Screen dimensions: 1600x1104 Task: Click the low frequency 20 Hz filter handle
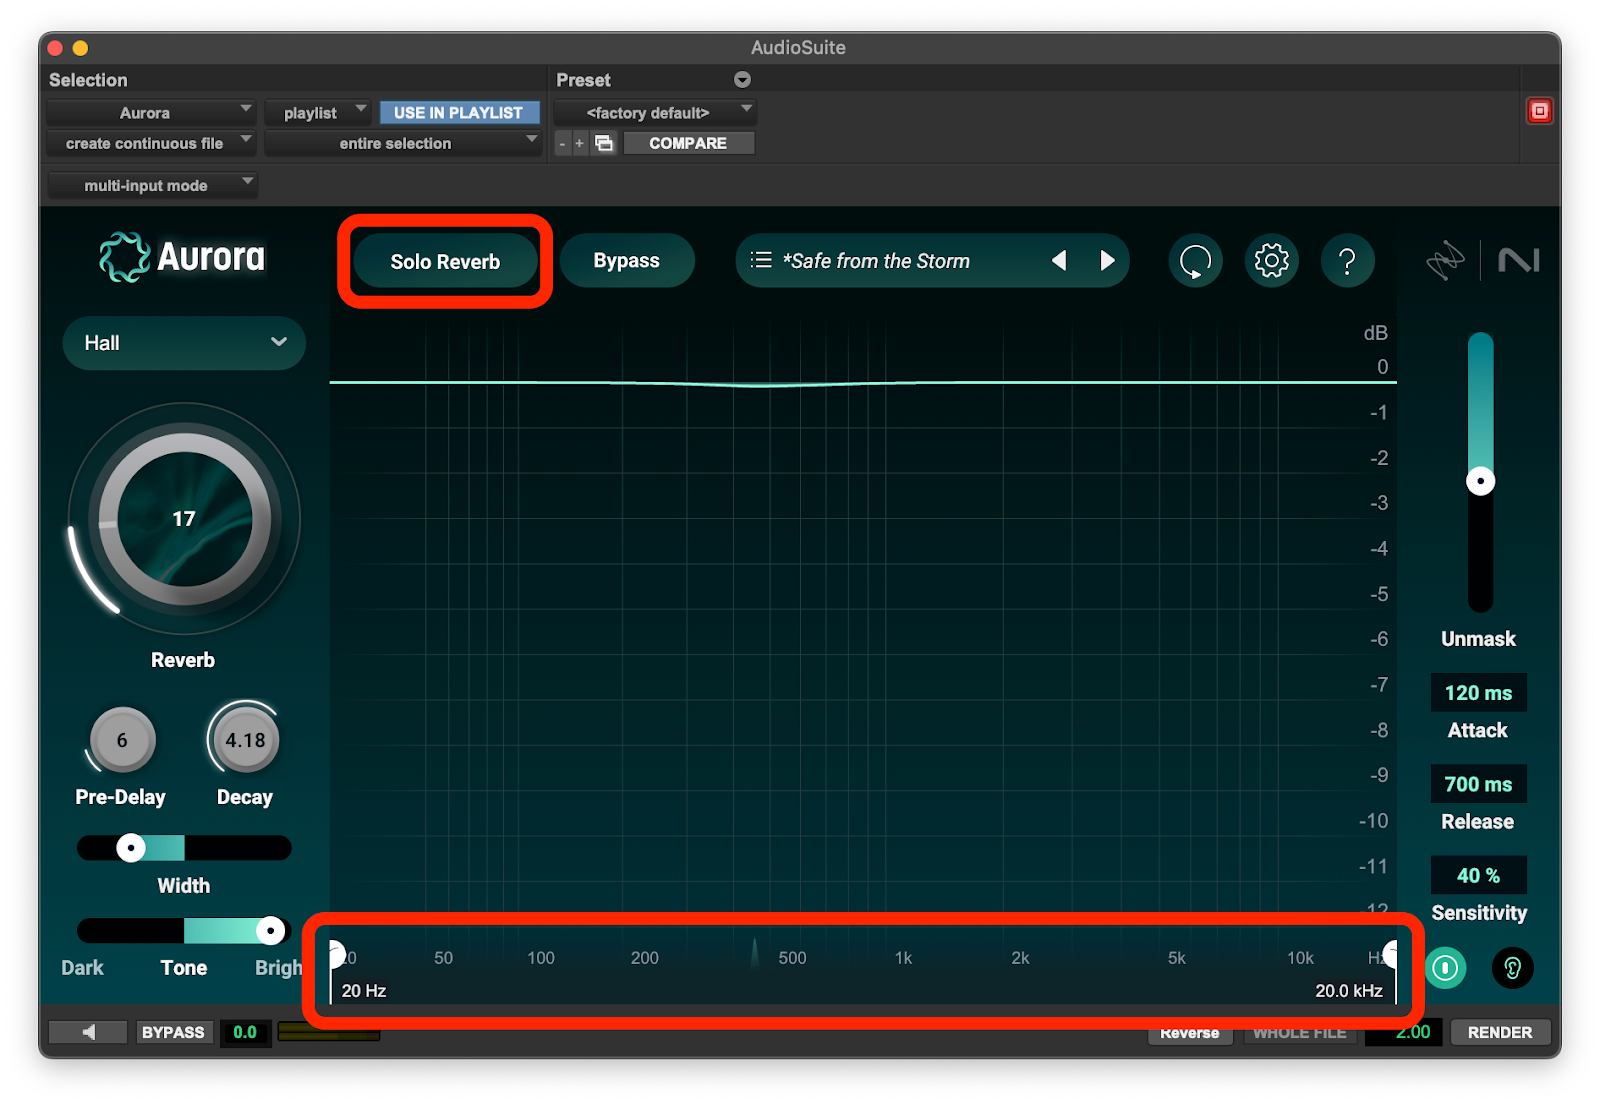pyautogui.click(x=337, y=956)
